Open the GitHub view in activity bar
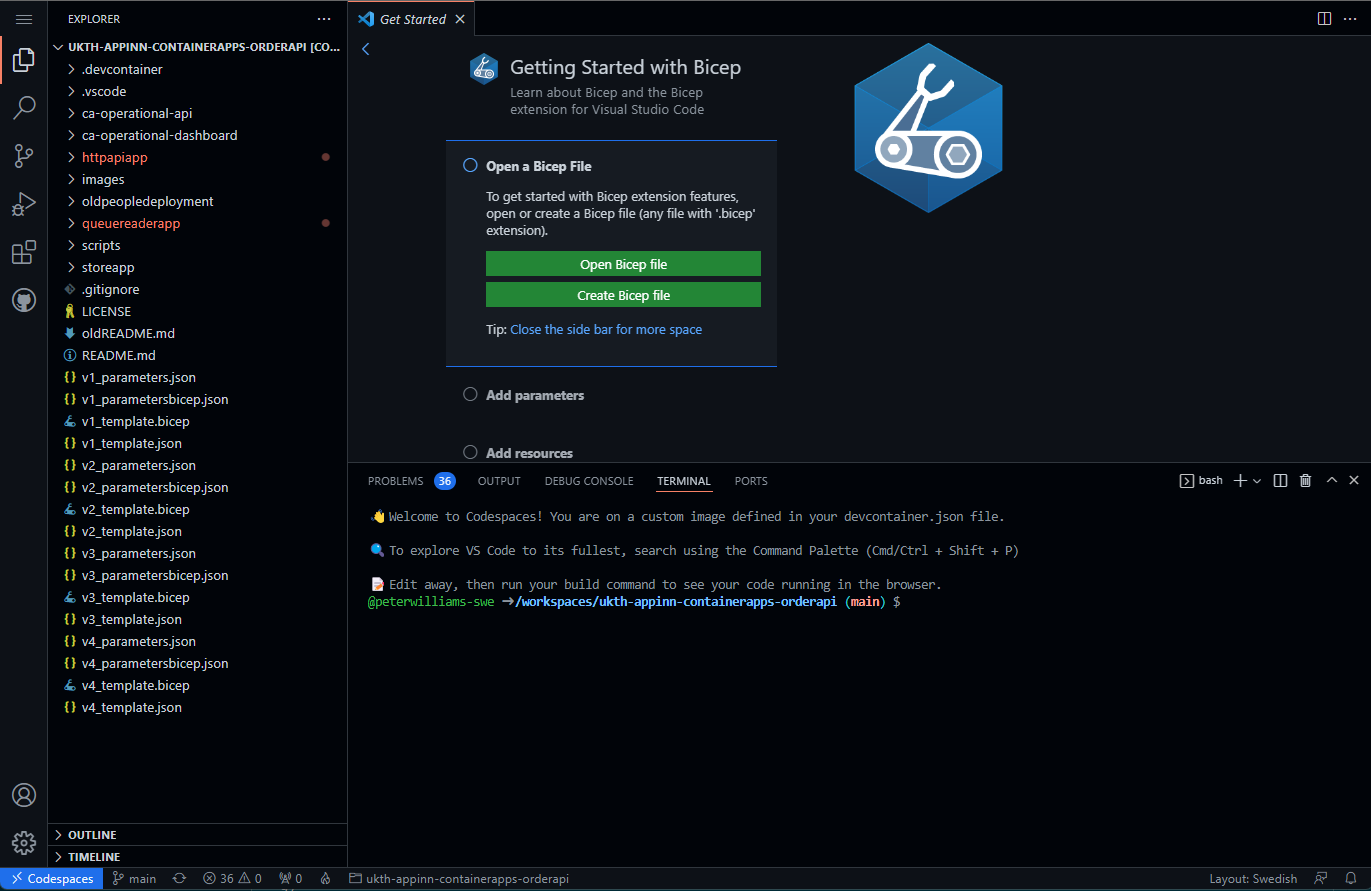 [24, 300]
